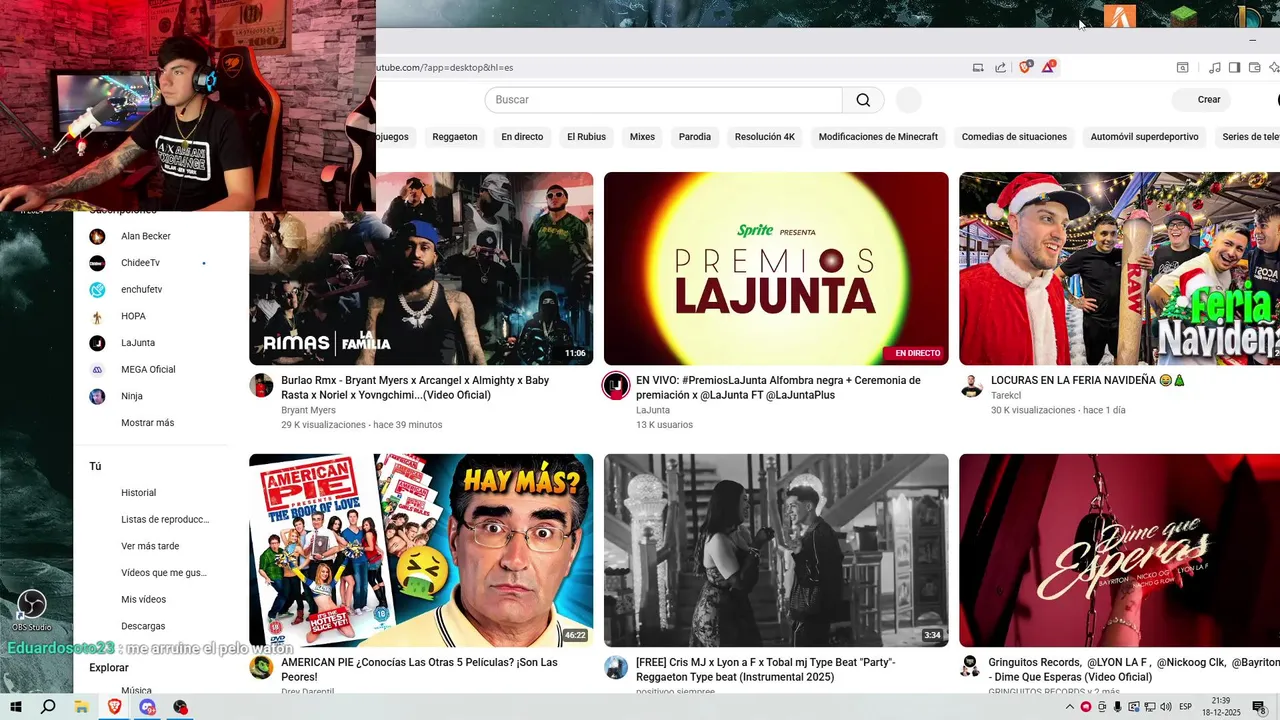The image size is (1280, 720).
Task: Open title LOCURAS EN LA FERIA NAVIDEÑA
Action: [x=1088, y=381]
